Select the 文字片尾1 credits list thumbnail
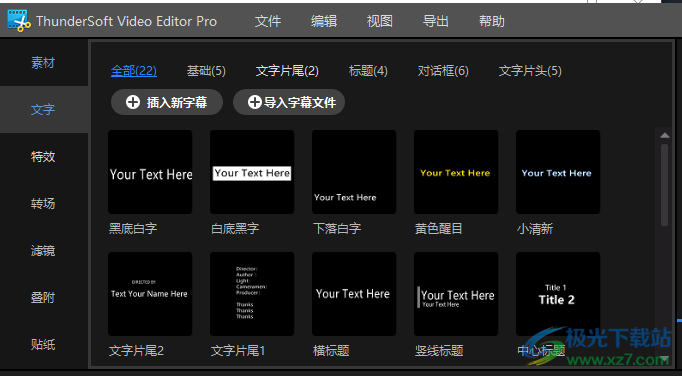The width and height of the screenshot is (682, 376). pyautogui.click(x=252, y=294)
